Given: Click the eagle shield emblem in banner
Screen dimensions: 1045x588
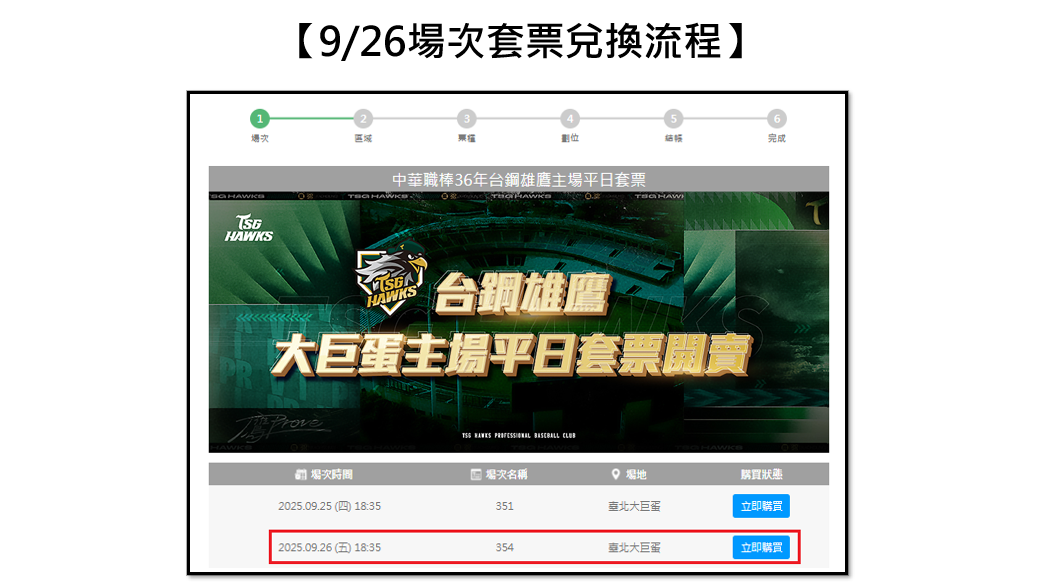Looking at the screenshot, I should click(x=390, y=280).
